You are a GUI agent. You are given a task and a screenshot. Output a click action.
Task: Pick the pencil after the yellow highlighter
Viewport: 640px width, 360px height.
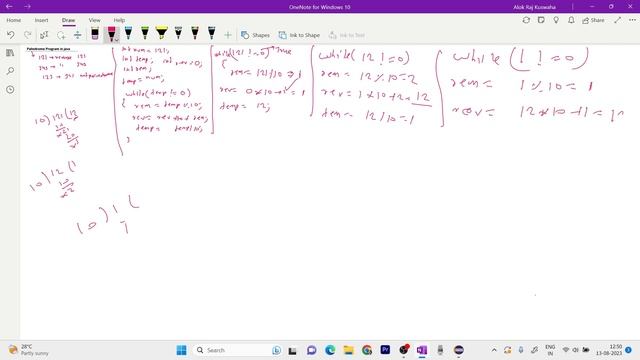coord(178,33)
